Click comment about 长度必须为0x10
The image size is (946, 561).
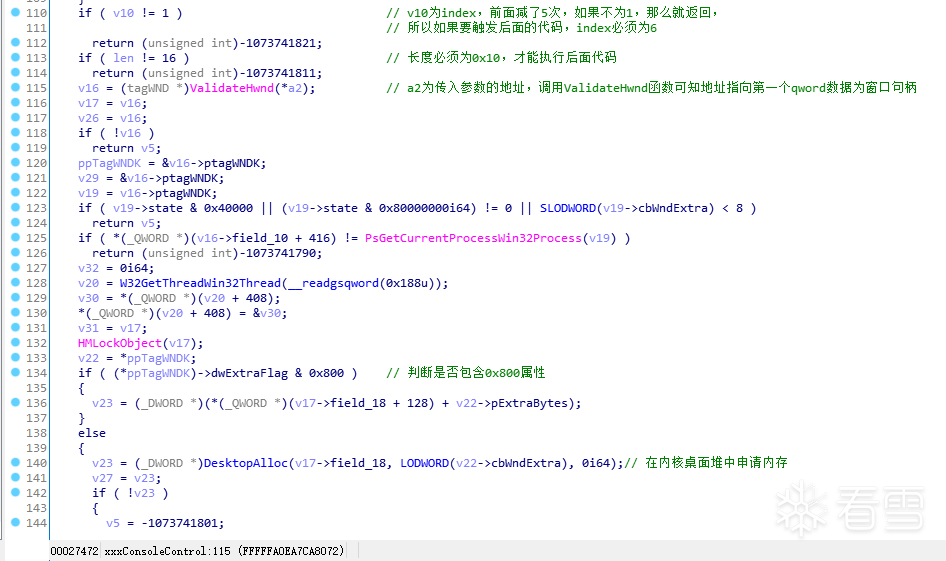pyautogui.click(x=501, y=58)
